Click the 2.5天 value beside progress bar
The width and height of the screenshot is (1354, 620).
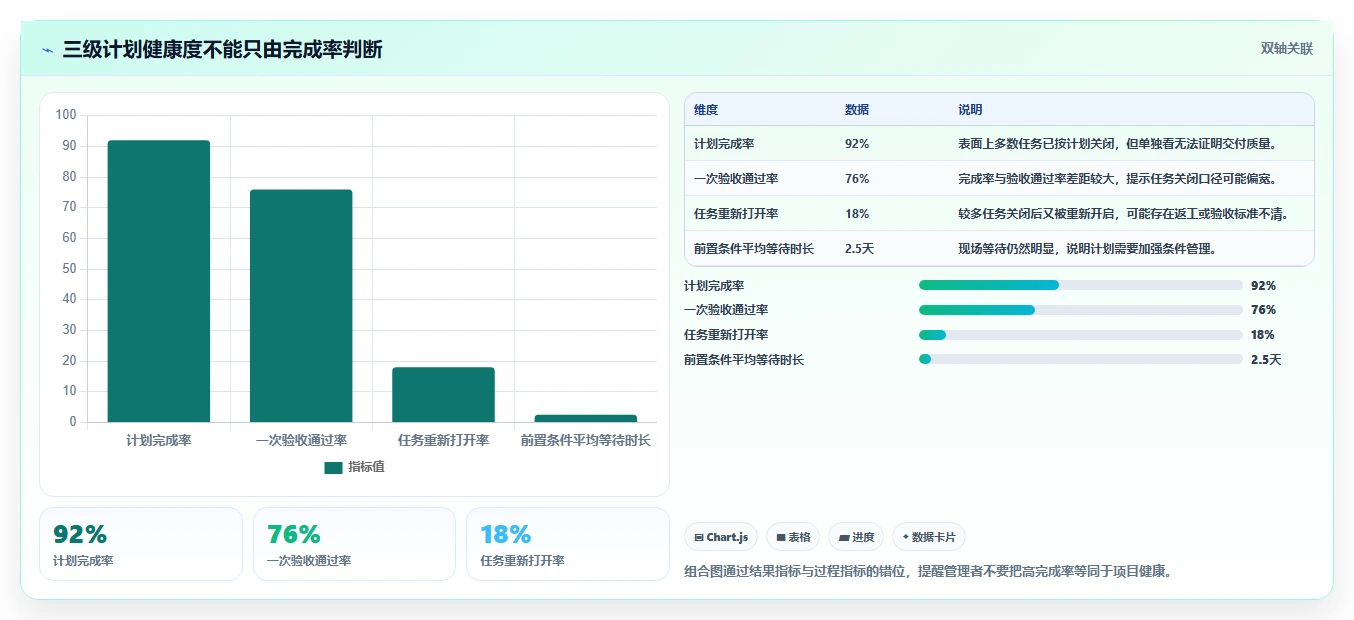tap(1266, 360)
